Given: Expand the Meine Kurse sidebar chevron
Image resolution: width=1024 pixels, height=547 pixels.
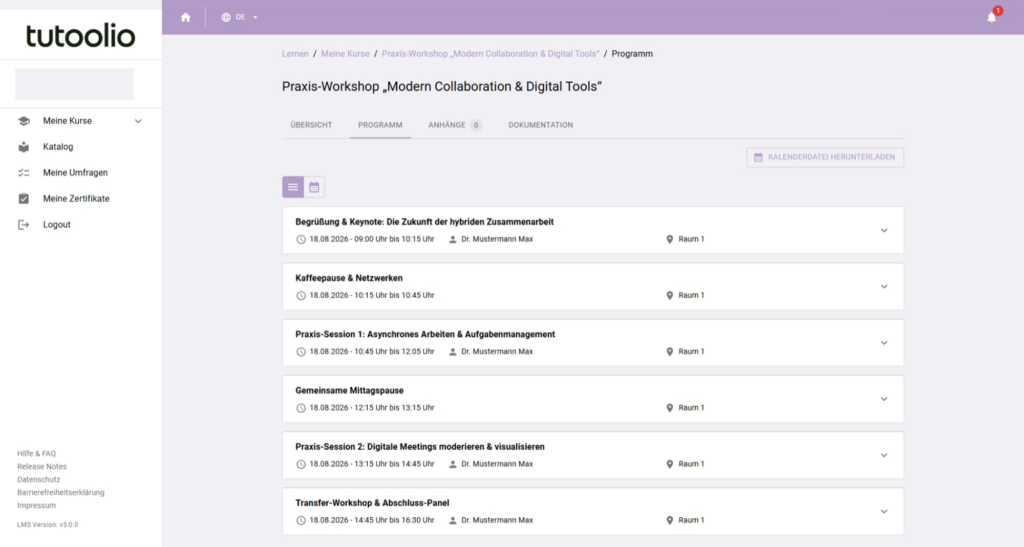Looking at the screenshot, I should pyautogui.click(x=138, y=121).
